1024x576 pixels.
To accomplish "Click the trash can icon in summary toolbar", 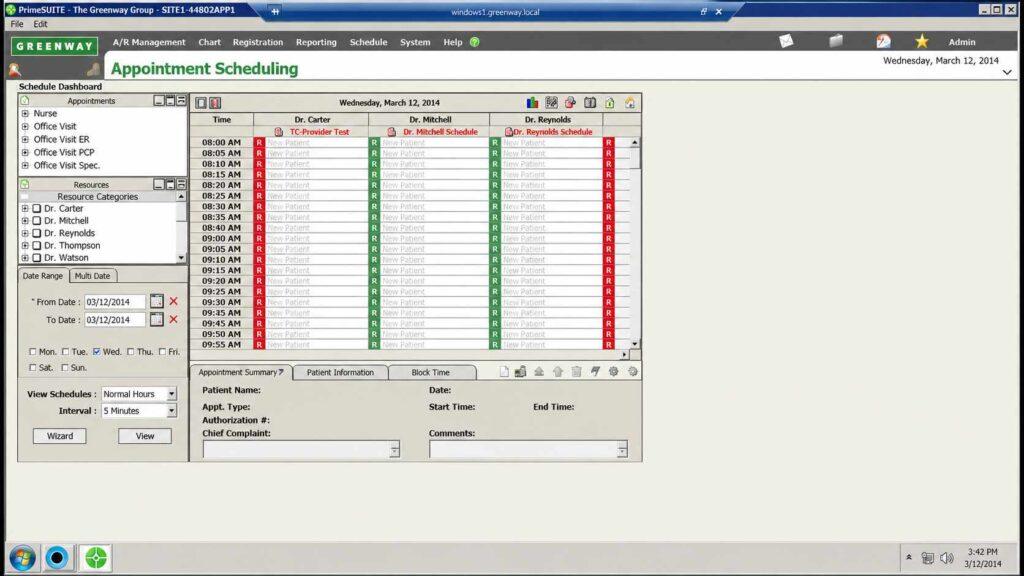I will pos(577,372).
